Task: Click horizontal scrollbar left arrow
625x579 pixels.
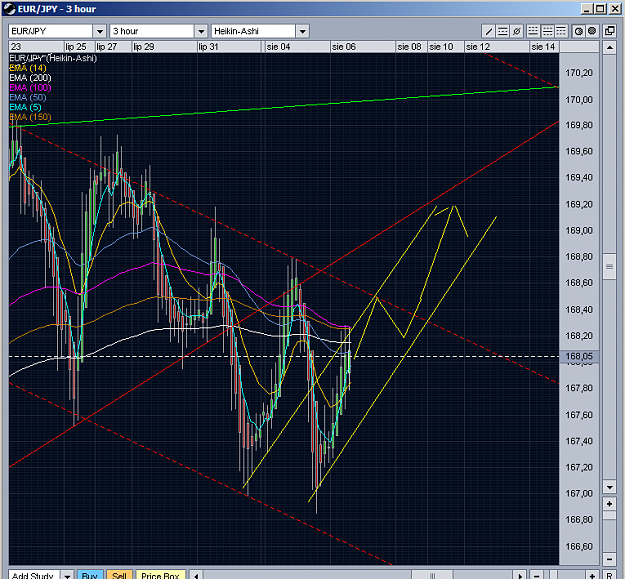Action: [196, 575]
